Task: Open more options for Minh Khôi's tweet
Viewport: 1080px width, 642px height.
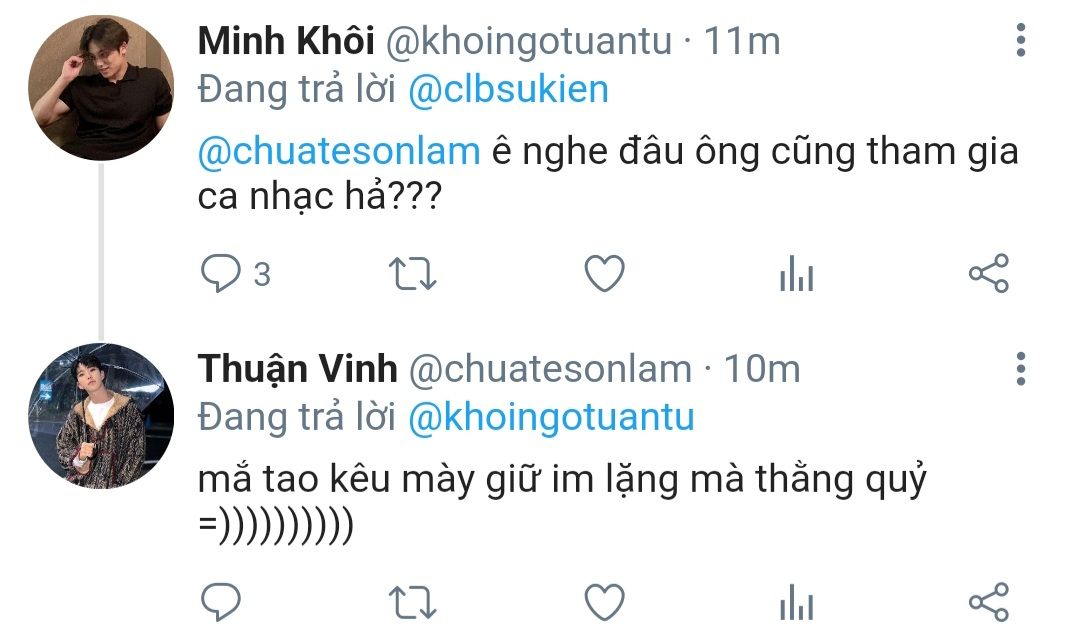Action: pyautogui.click(x=1021, y=40)
